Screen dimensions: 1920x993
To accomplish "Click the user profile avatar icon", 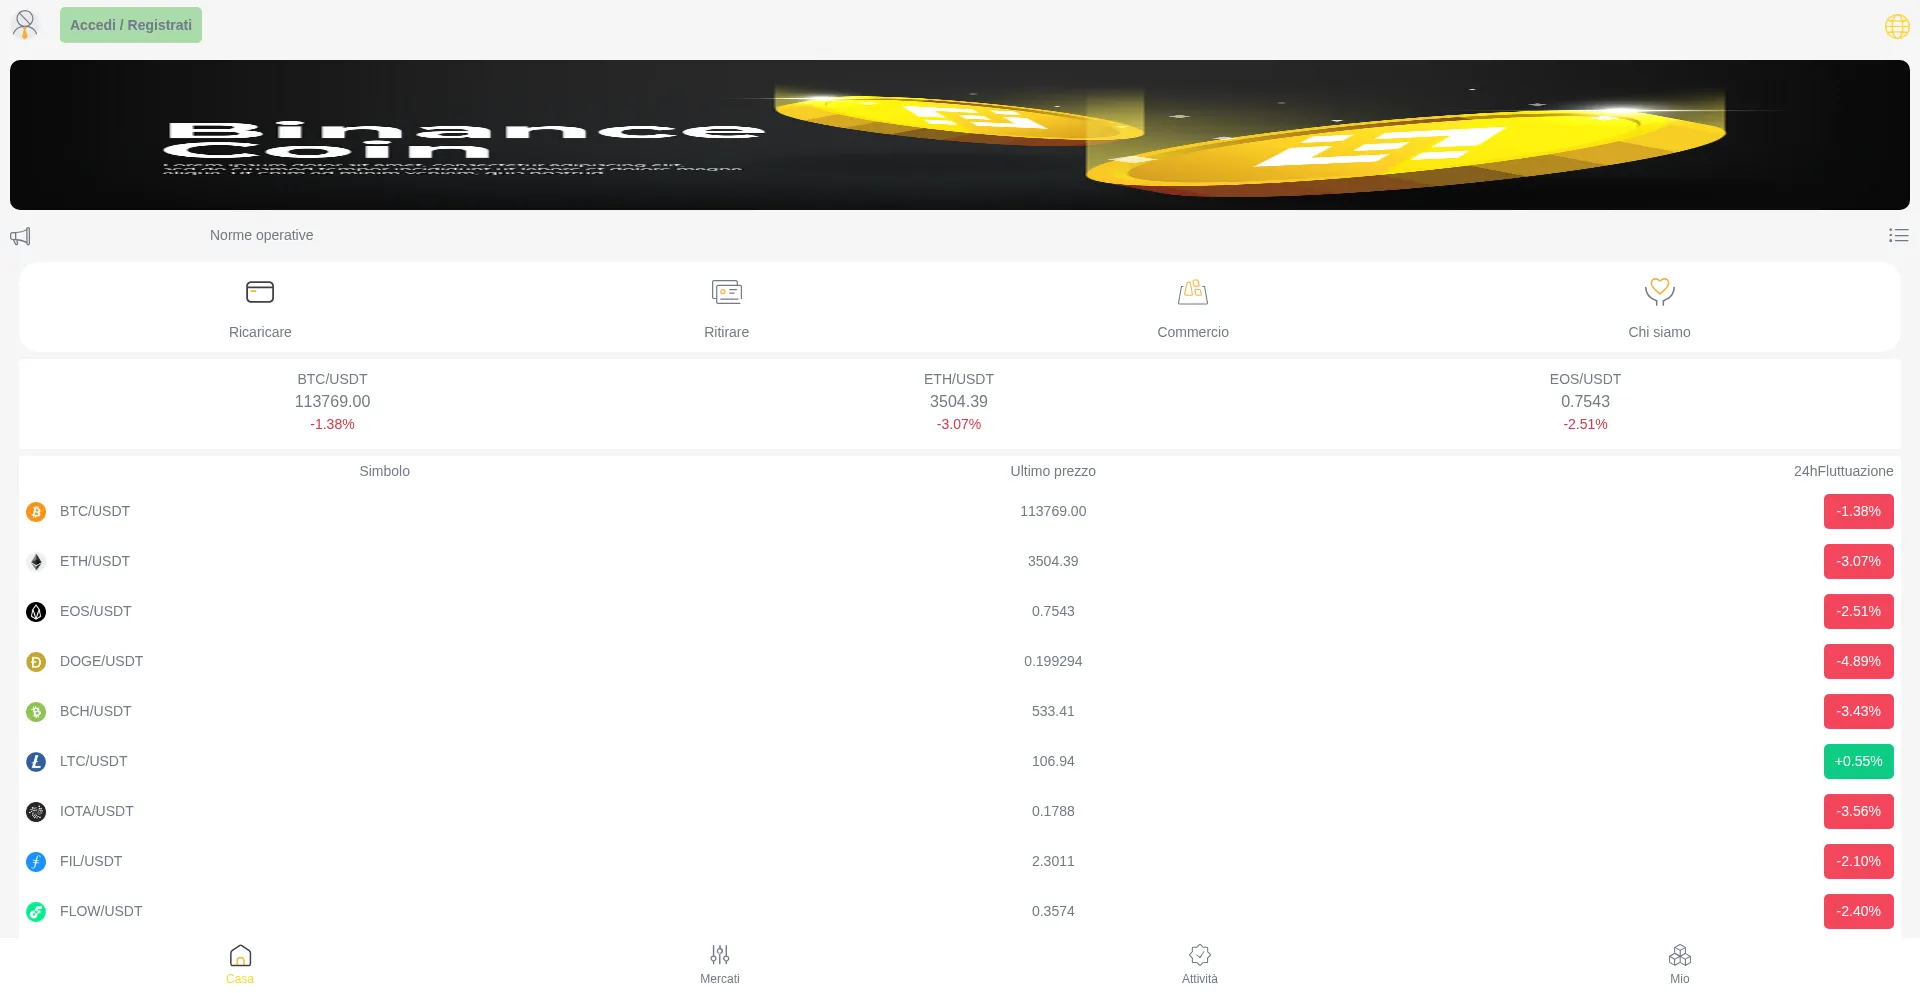I will coord(25,24).
